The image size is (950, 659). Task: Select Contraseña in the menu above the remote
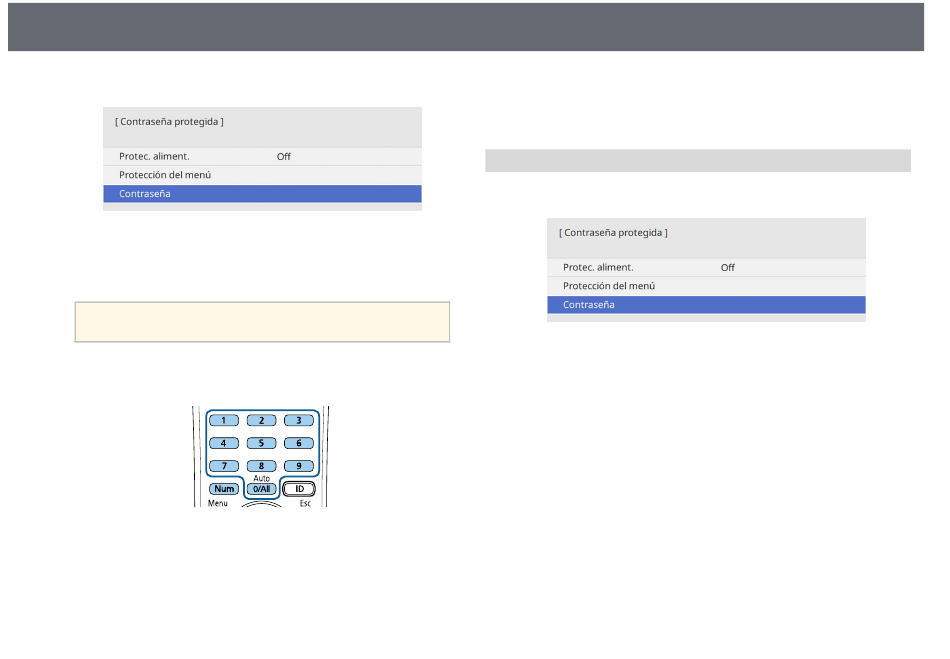[262, 194]
